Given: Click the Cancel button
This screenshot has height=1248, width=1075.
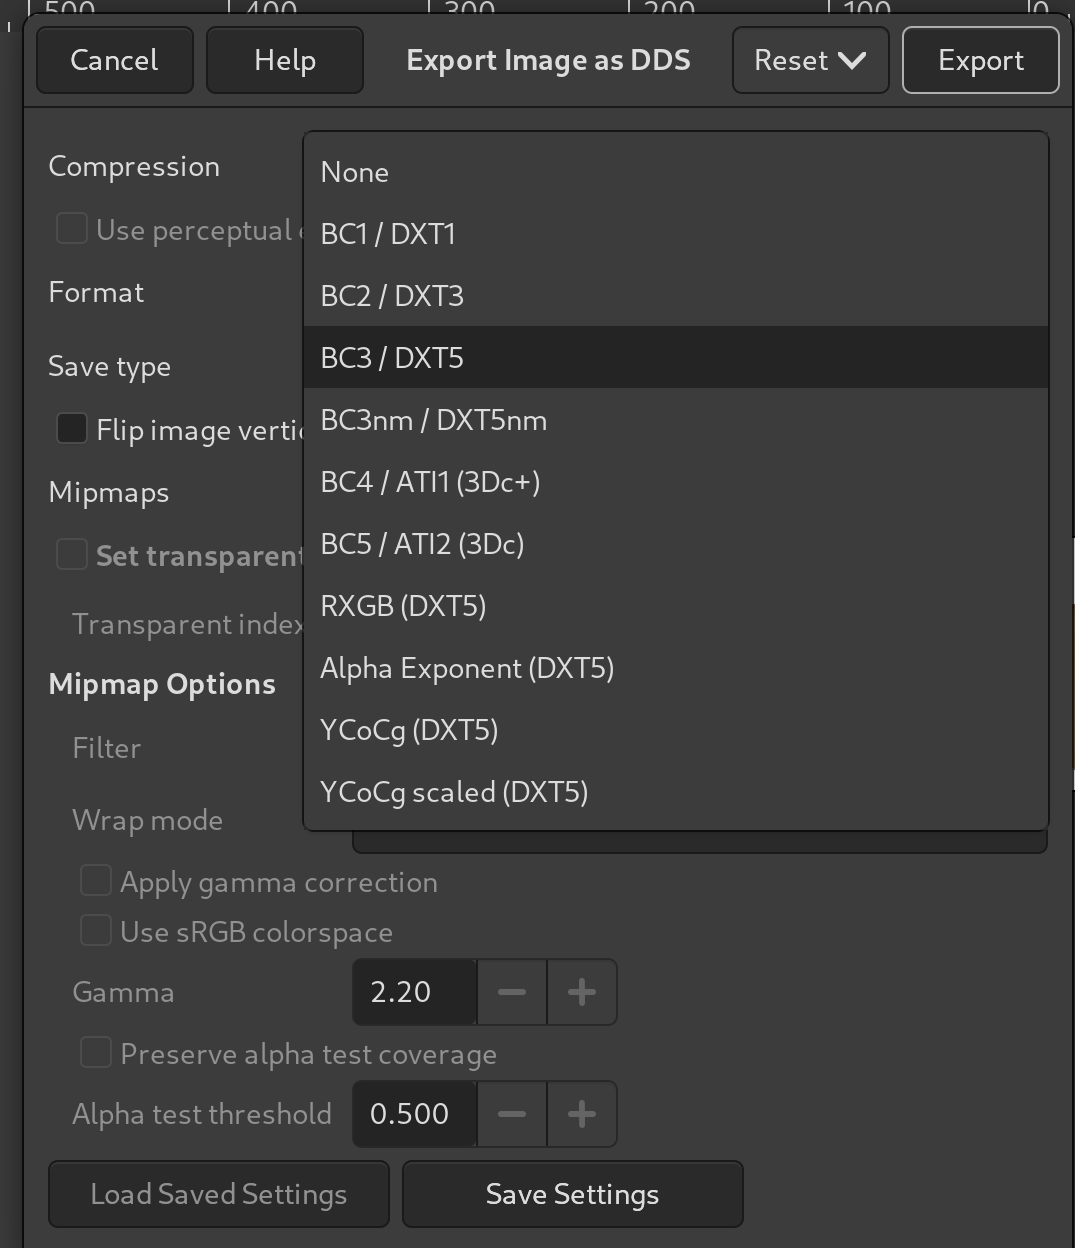Looking at the screenshot, I should coord(114,60).
